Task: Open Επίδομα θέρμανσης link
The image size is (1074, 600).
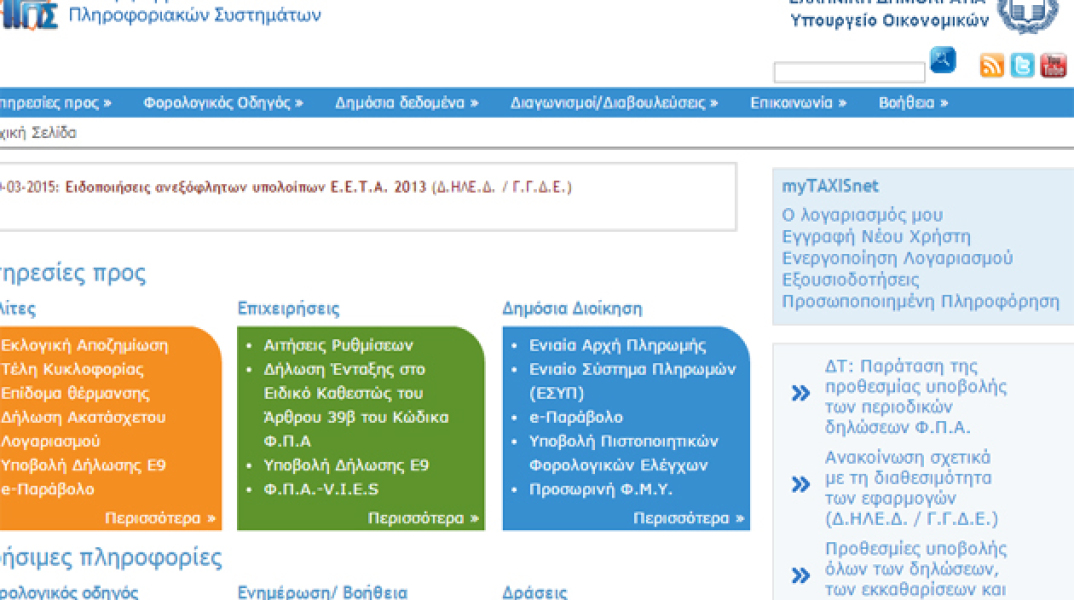Action: (75, 393)
